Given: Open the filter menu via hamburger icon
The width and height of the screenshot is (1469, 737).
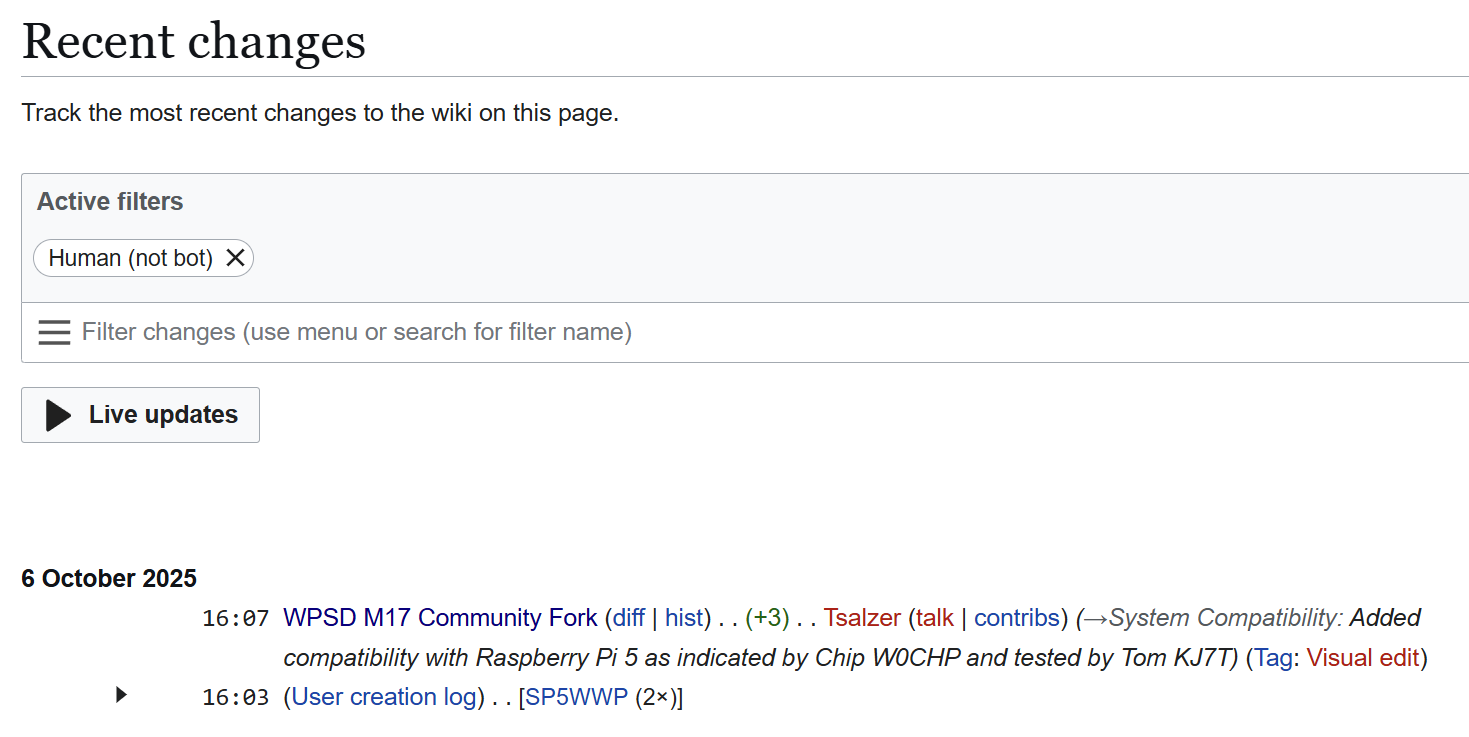Looking at the screenshot, I should pyautogui.click(x=54, y=331).
